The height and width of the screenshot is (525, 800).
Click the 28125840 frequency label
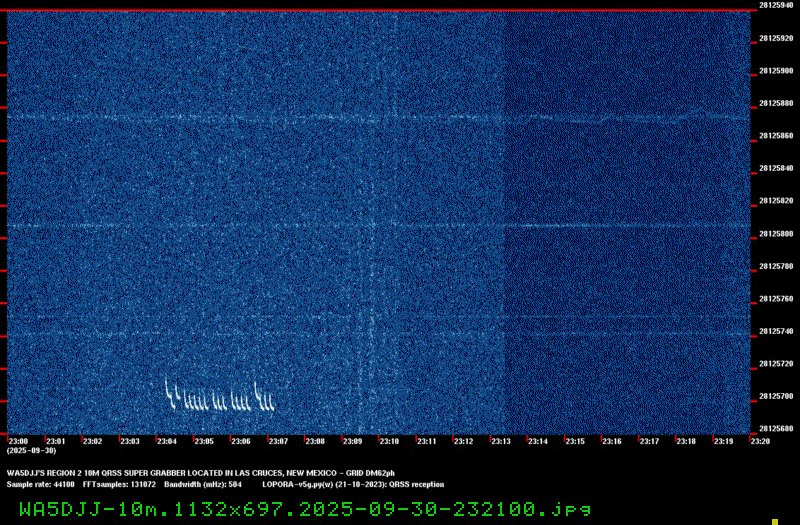tap(776, 168)
